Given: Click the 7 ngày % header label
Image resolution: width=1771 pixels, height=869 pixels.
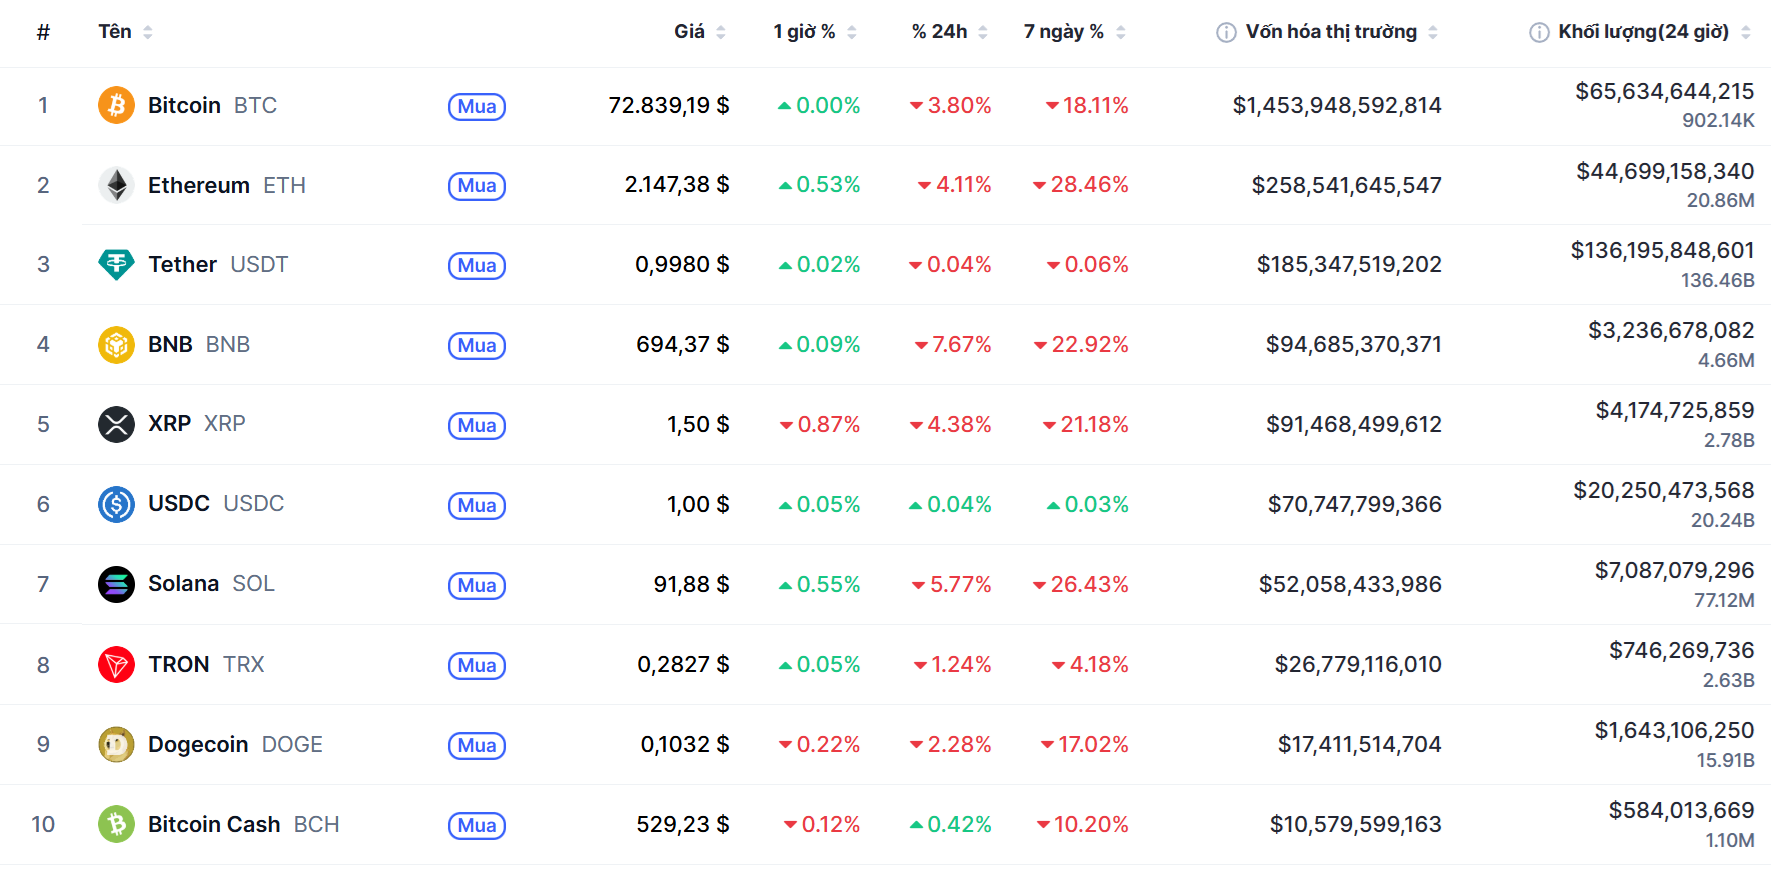Looking at the screenshot, I should coord(1064,32).
